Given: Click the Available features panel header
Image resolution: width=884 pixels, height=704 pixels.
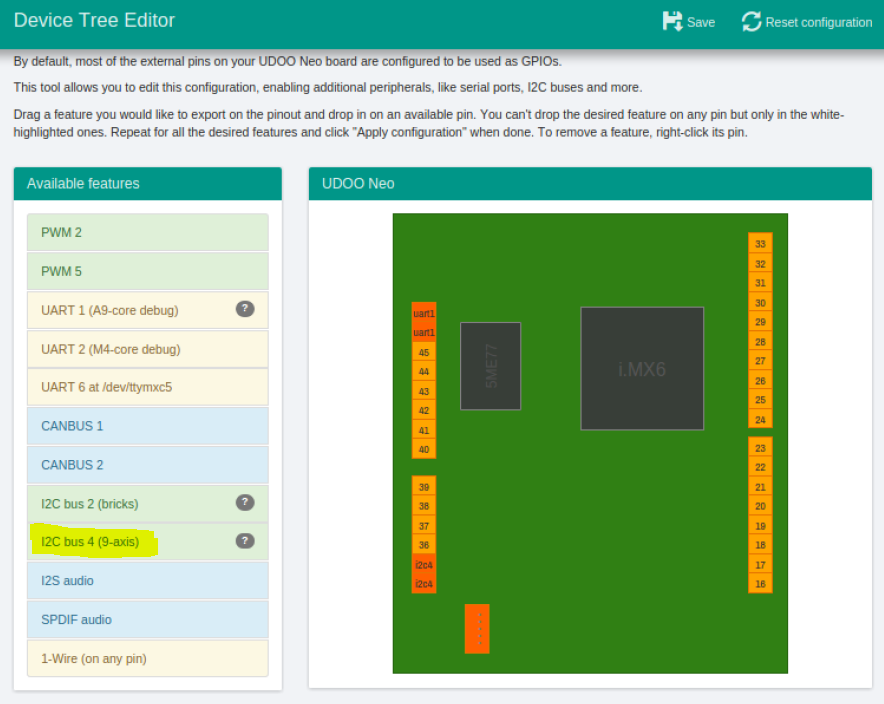Looking at the screenshot, I should point(148,183).
